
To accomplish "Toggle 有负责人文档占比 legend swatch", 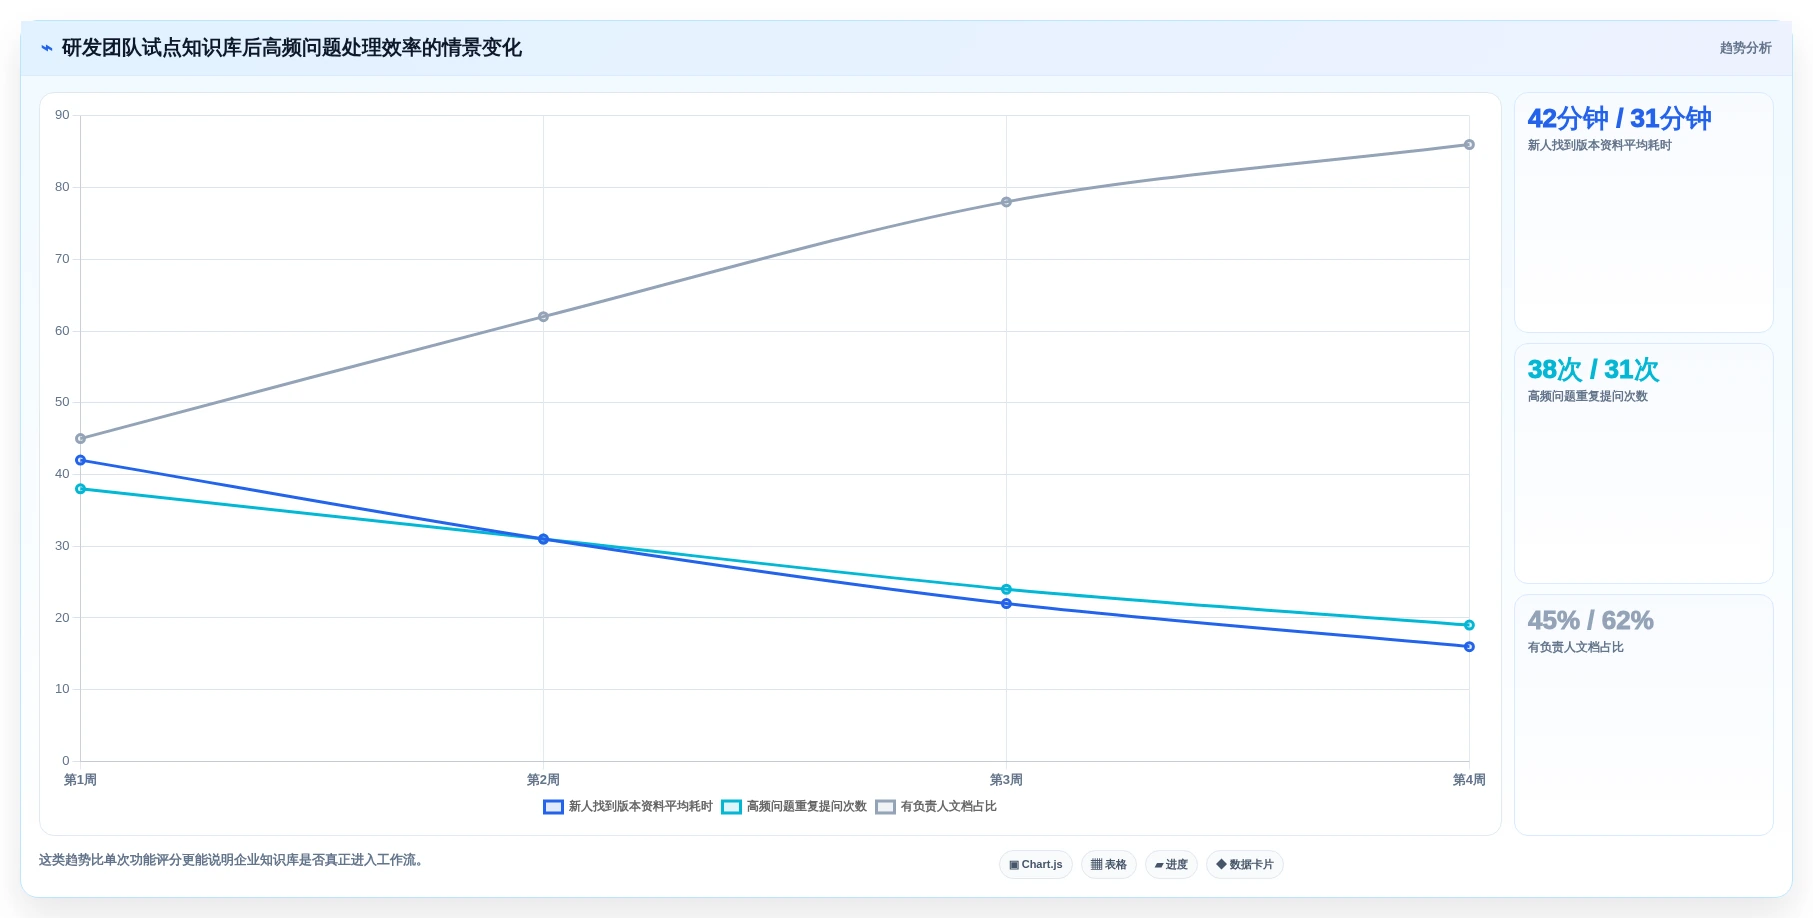I will 885,807.
